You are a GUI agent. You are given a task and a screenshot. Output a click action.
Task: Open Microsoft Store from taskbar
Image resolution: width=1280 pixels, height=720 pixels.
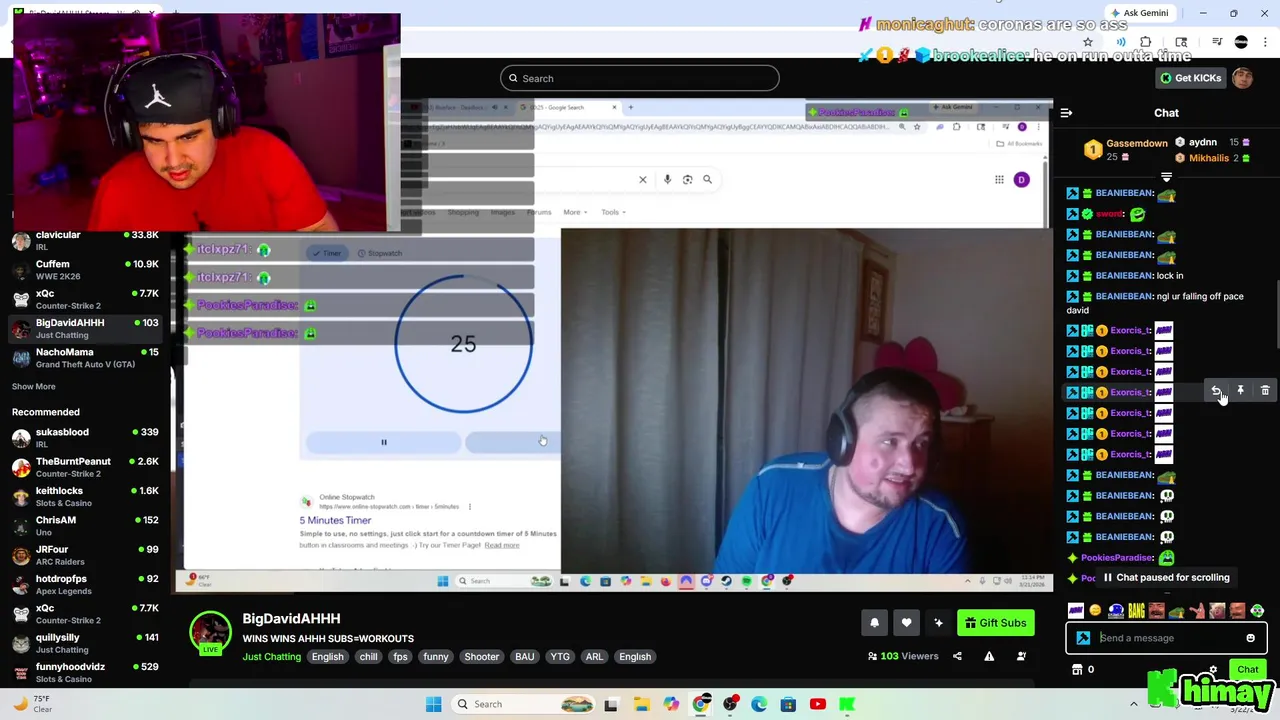click(x=788, y=704)
